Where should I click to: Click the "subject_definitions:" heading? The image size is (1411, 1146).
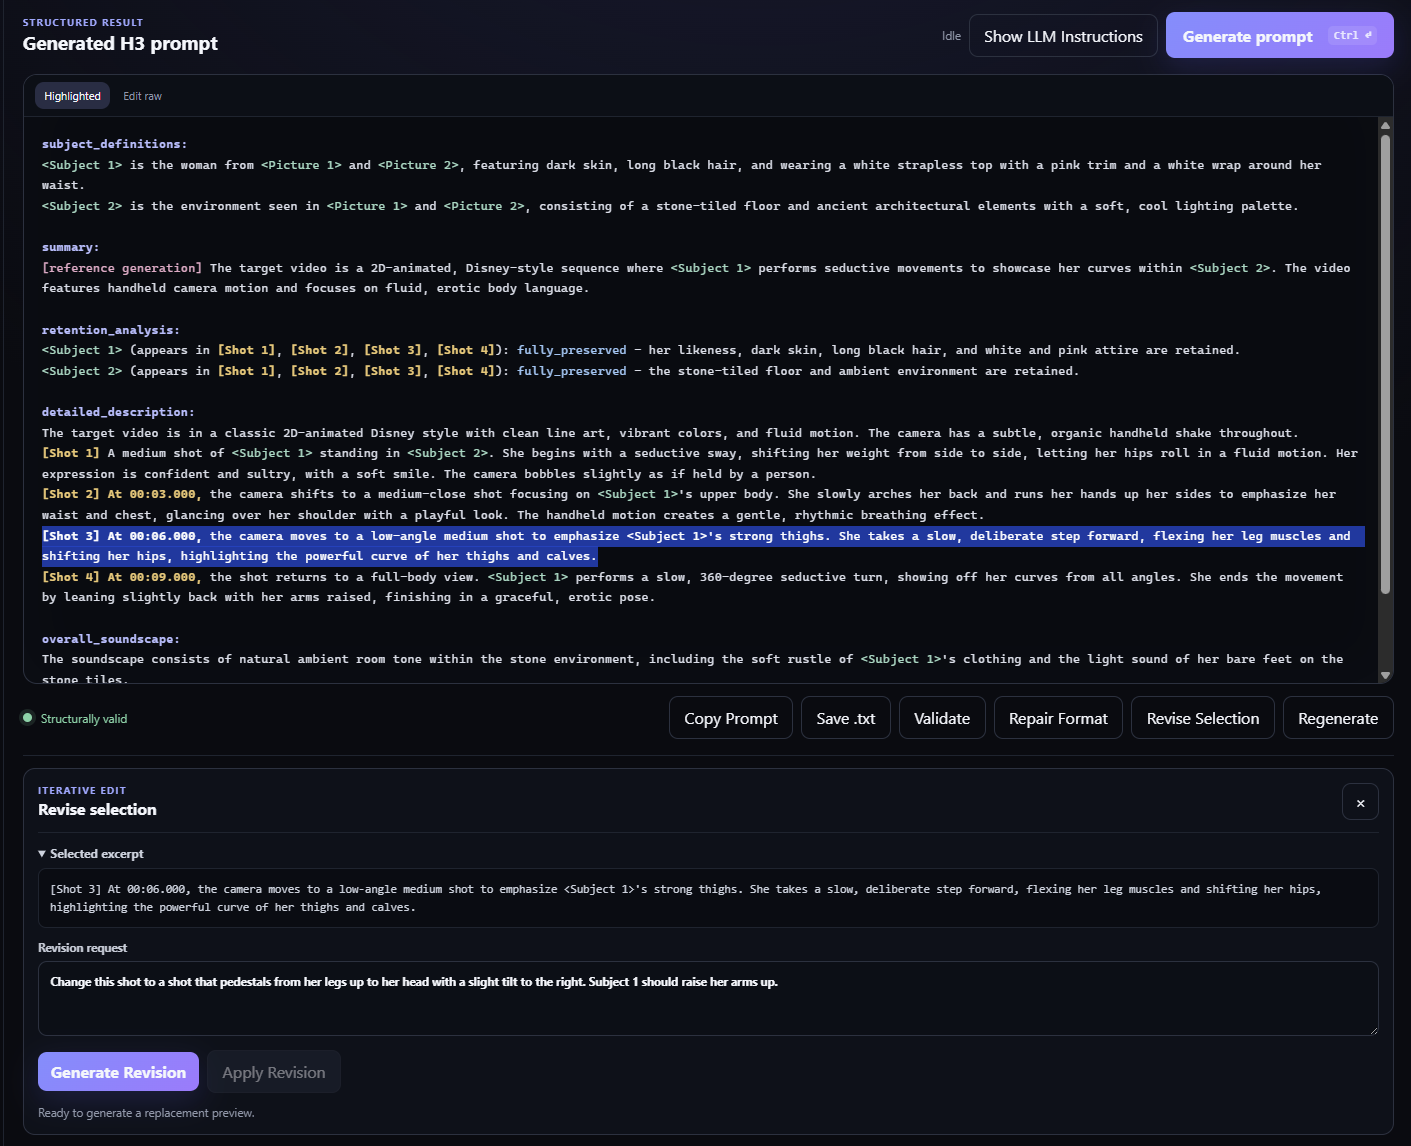114,144
